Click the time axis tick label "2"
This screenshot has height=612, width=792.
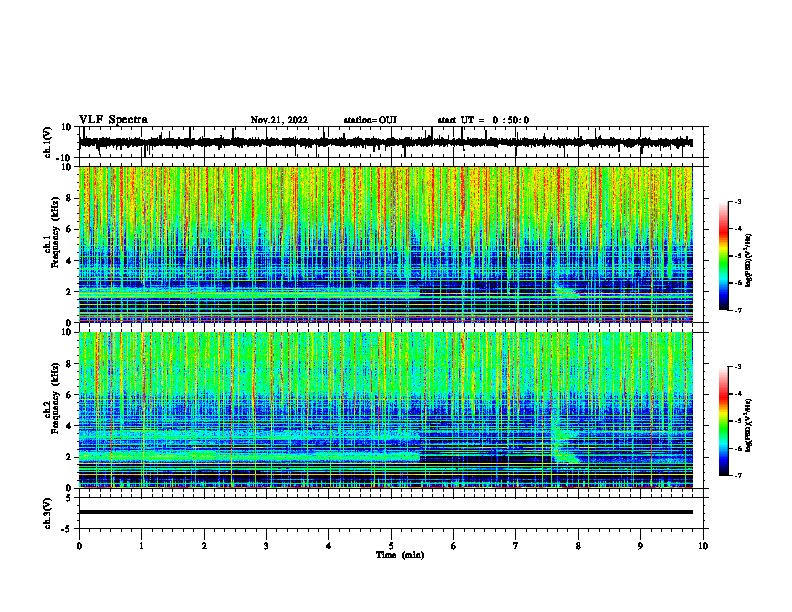pyautogui.click(x=204, y=546)
